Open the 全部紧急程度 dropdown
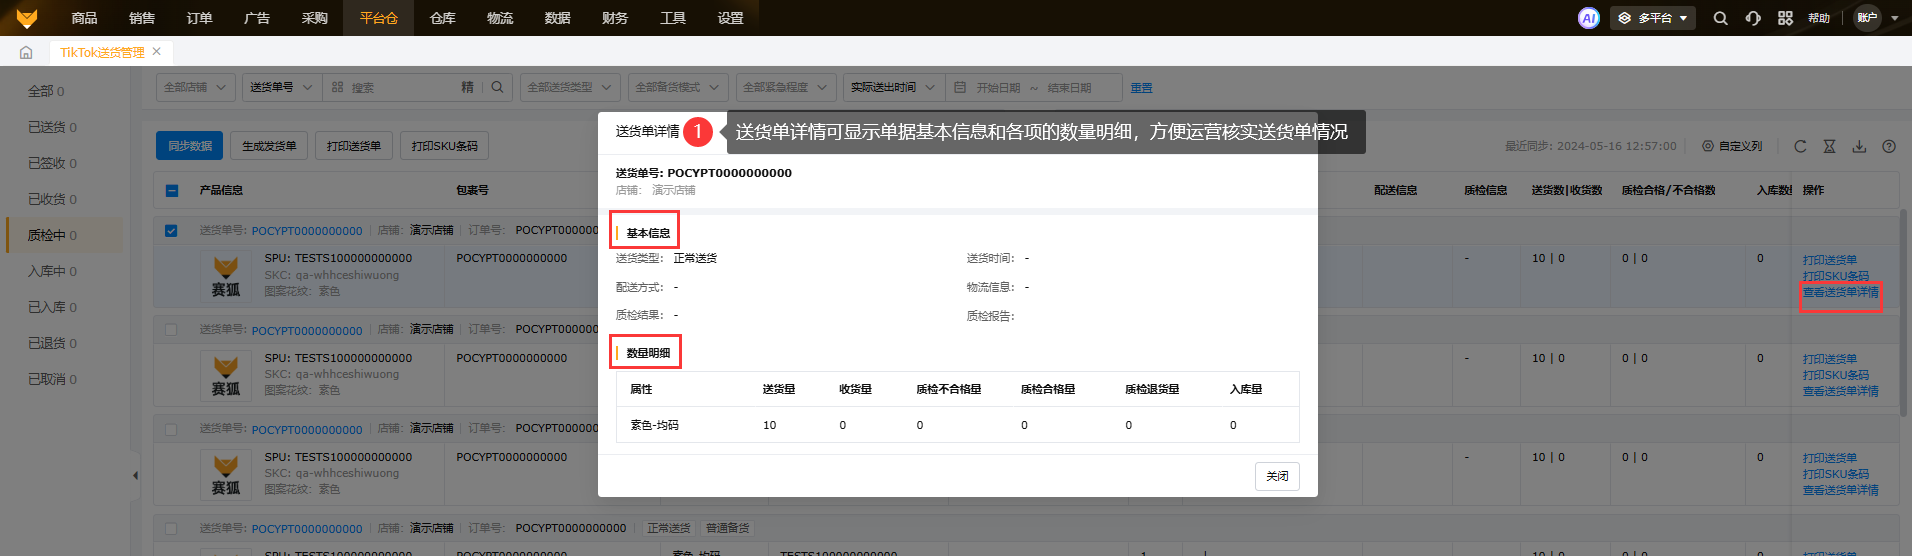The image size is (1912, 556). click(x=786, y=88)
